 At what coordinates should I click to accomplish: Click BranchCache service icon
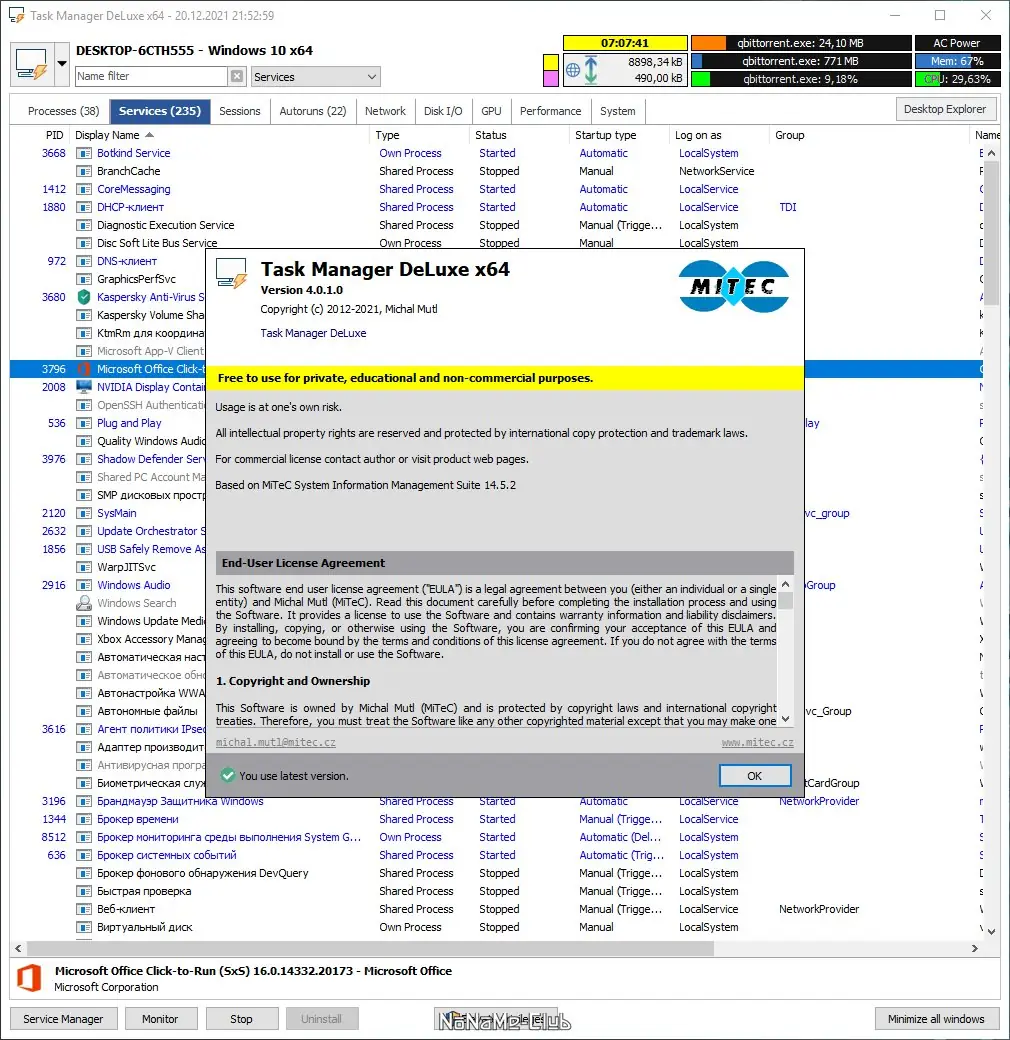point(84,171)
